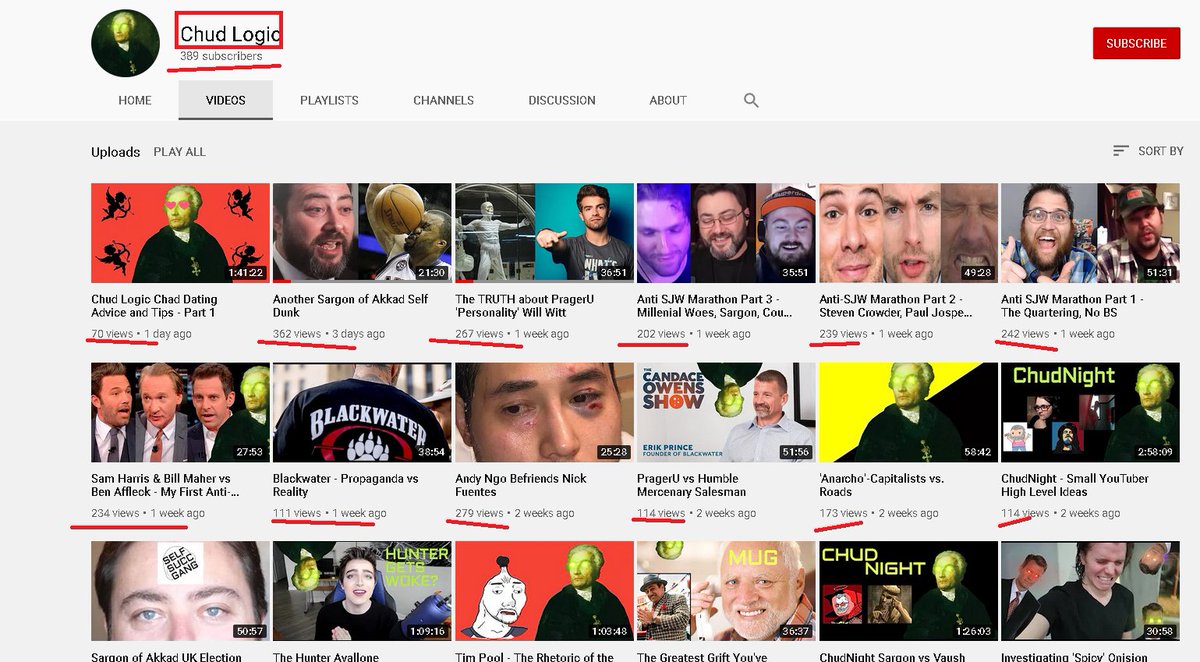The height and width of the screenshot is (662, 1200).
Task: Click the '1:41:22' duration badge
Action: [245, 273]
